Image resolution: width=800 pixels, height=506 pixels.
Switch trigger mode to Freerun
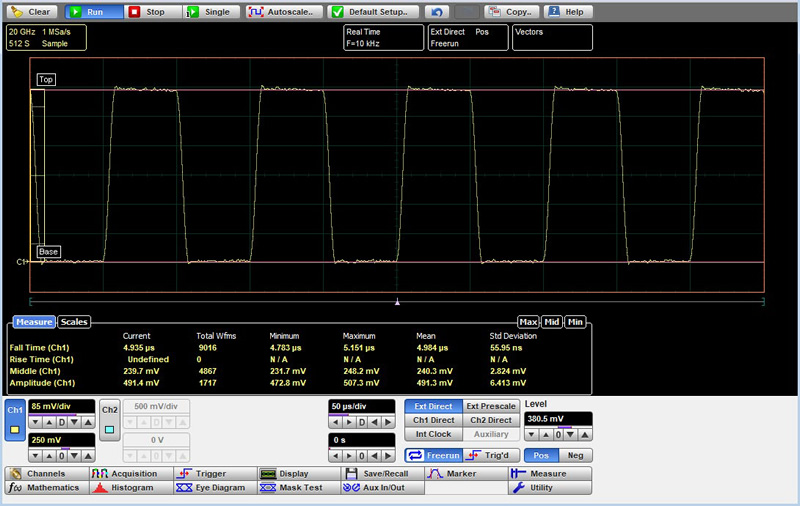coord(433,455)
